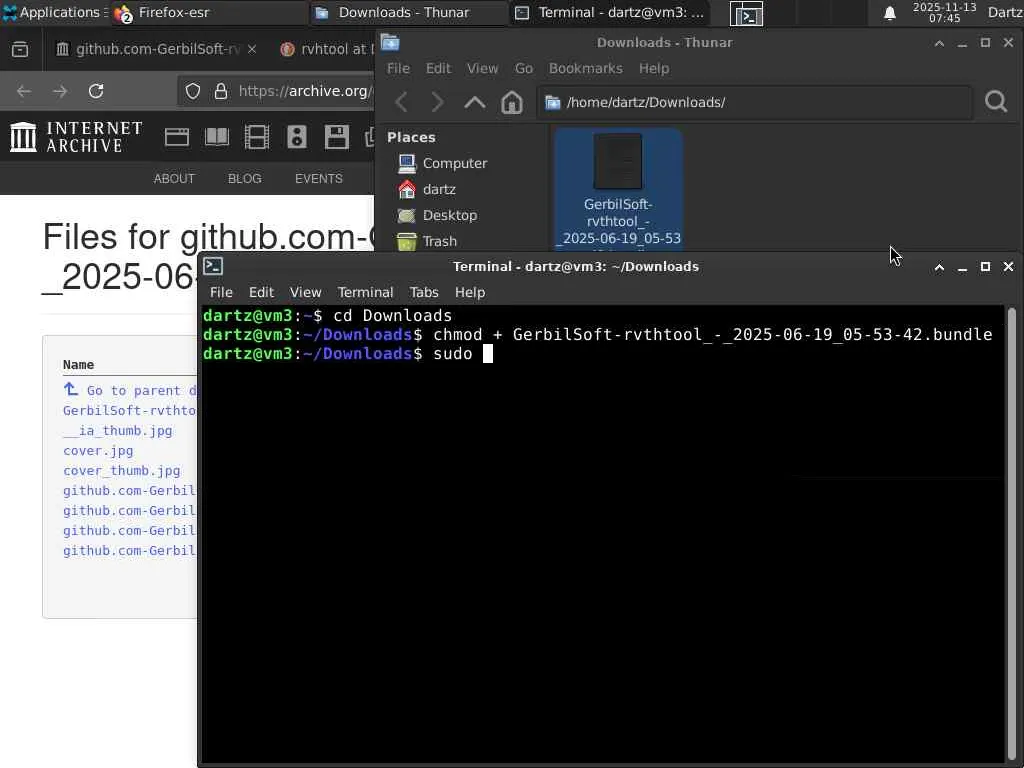Open the Internet Archive software floppy icon
The height and width of the screenshot is (768, 1024).
click(x=336, y=137)
